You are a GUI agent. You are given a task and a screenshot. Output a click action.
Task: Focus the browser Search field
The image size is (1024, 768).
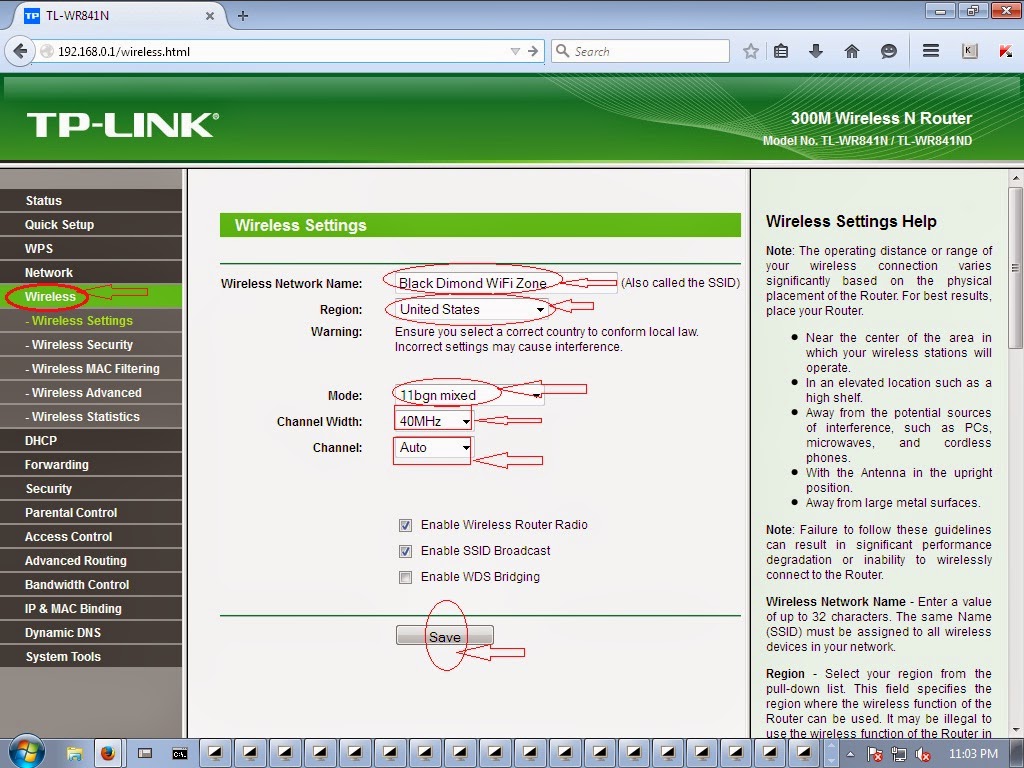(x=641, y=51)
